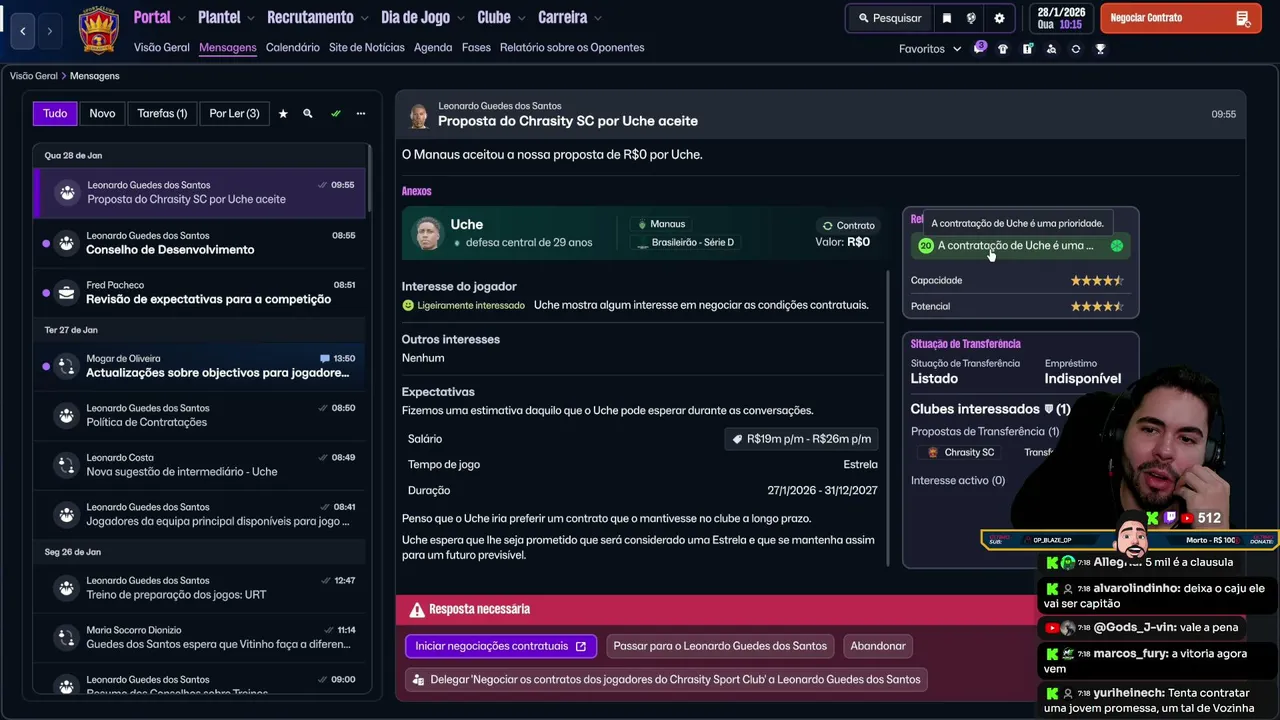Image resolution: width=1280 pixels, height=720 pixels.
Task: Open the Visão Geral tab
Action: (x=162, y=48)
